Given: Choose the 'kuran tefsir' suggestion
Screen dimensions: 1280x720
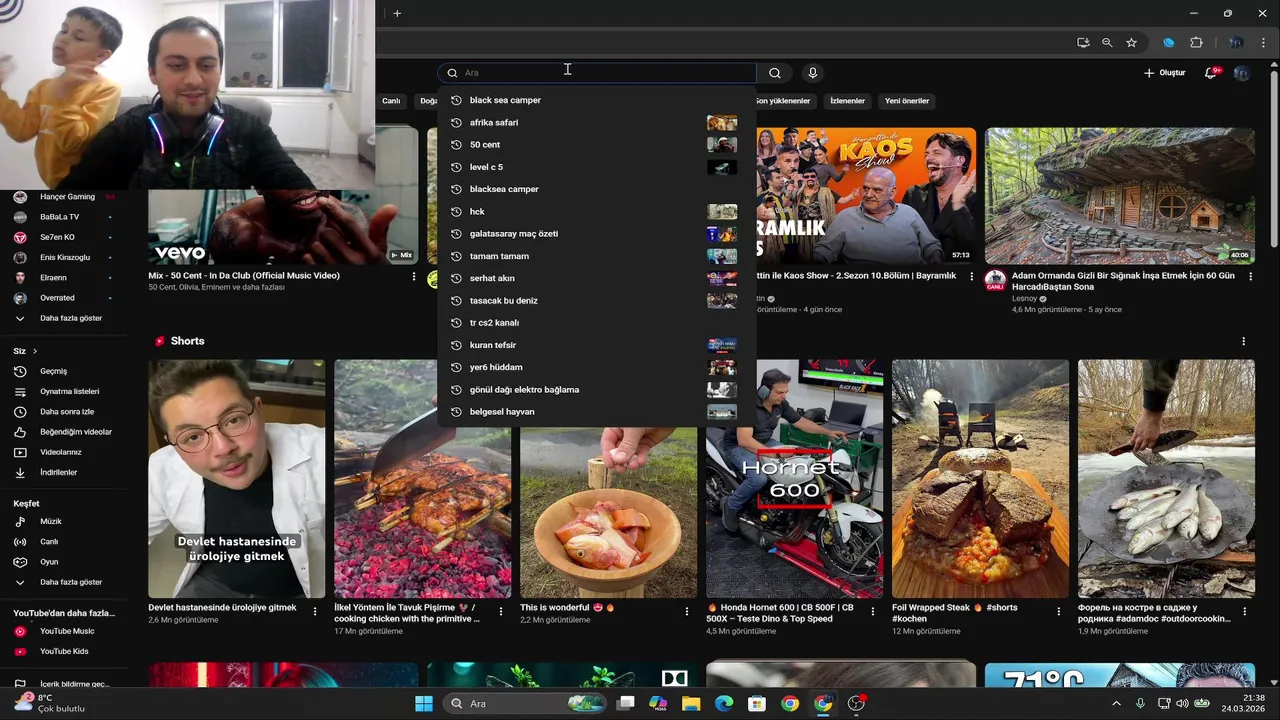Looking at the screenshot, I should tap(596, 345).
